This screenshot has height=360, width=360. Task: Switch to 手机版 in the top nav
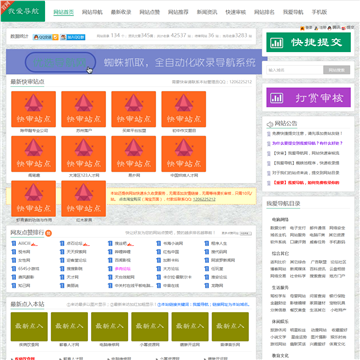click(x=319, y=12)
